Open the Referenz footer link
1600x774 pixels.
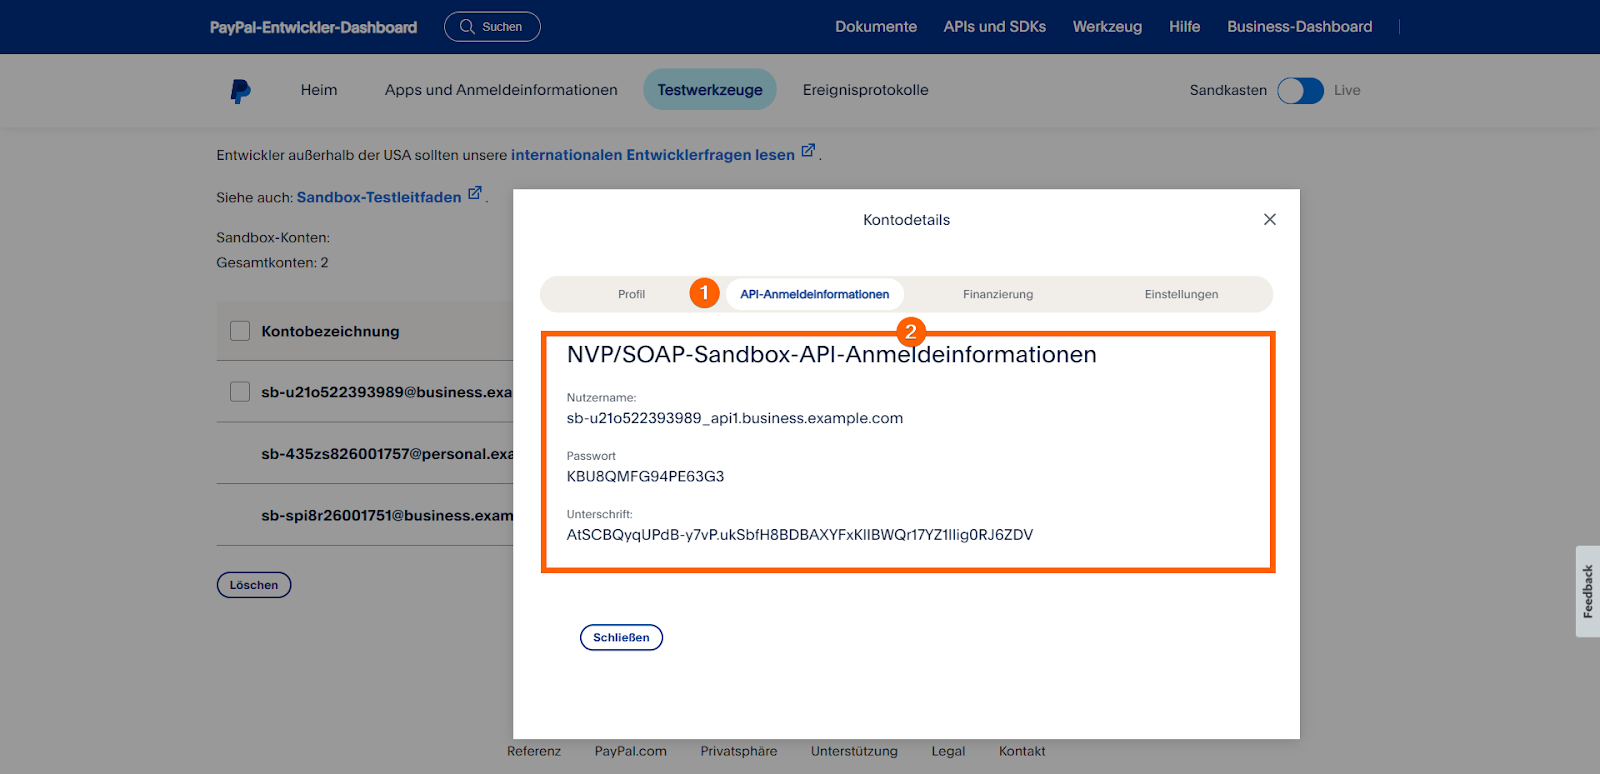[534, 751]
